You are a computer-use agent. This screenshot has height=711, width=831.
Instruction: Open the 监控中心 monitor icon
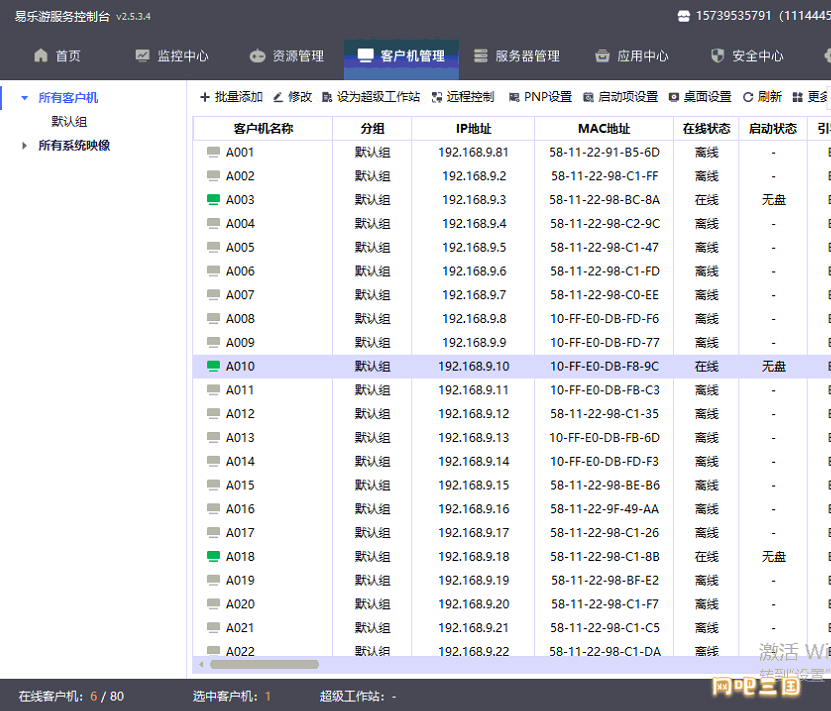(142, 56)
